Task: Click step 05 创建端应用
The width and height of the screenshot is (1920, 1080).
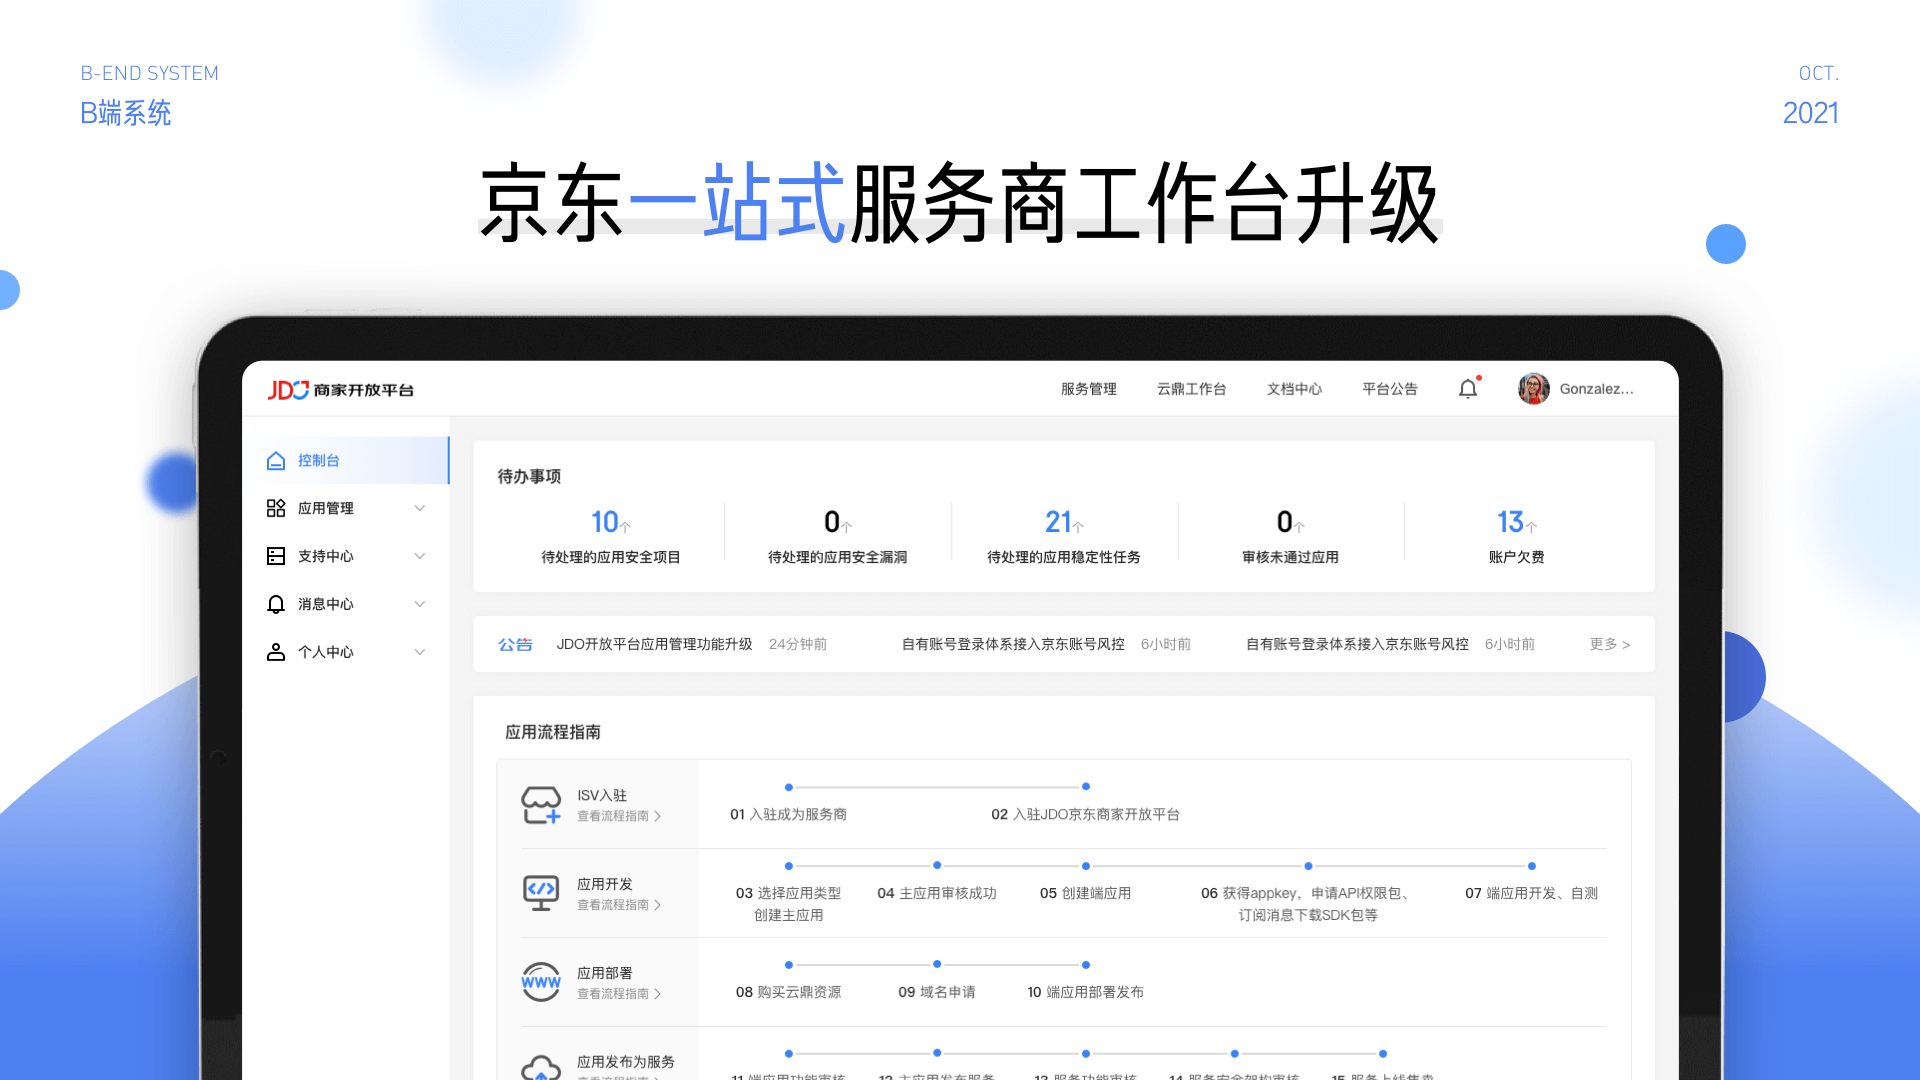Action: tap(1085, 893)
